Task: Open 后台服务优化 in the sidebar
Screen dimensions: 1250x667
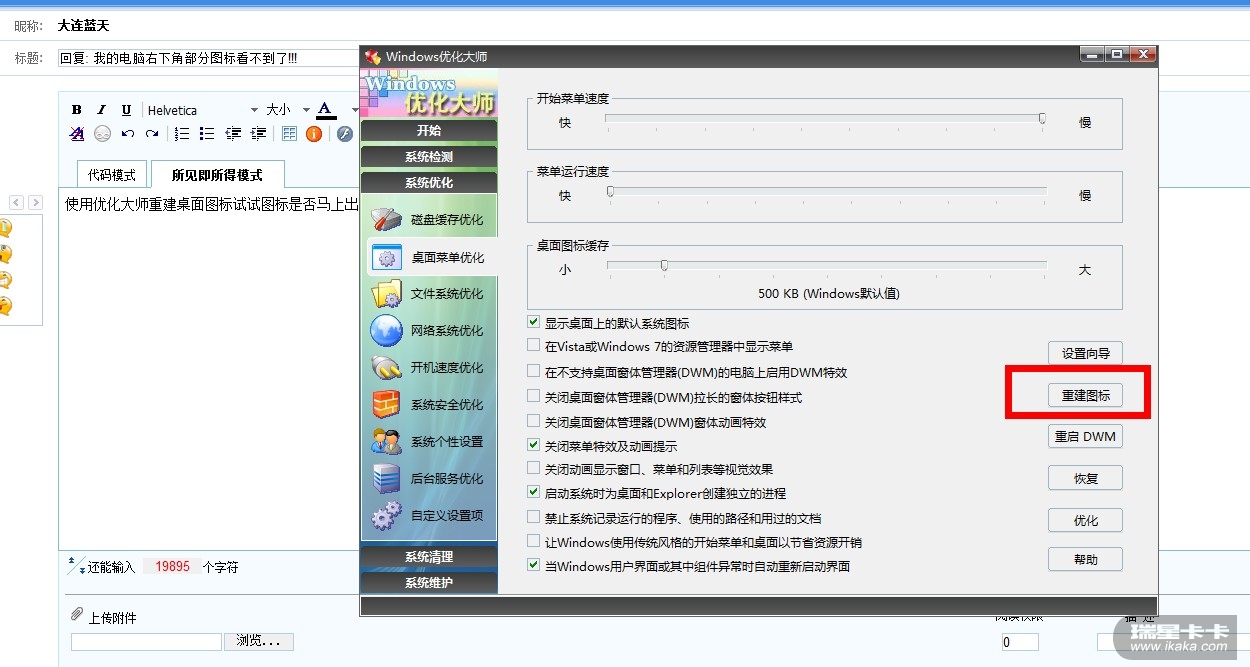Action: click(429, 479)
